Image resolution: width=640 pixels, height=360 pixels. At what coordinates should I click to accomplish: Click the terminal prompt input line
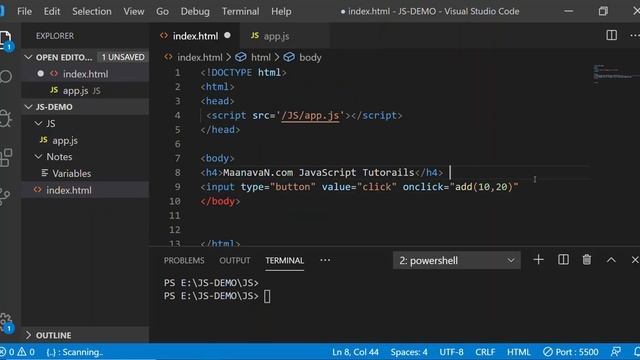(x=217, y=296)
